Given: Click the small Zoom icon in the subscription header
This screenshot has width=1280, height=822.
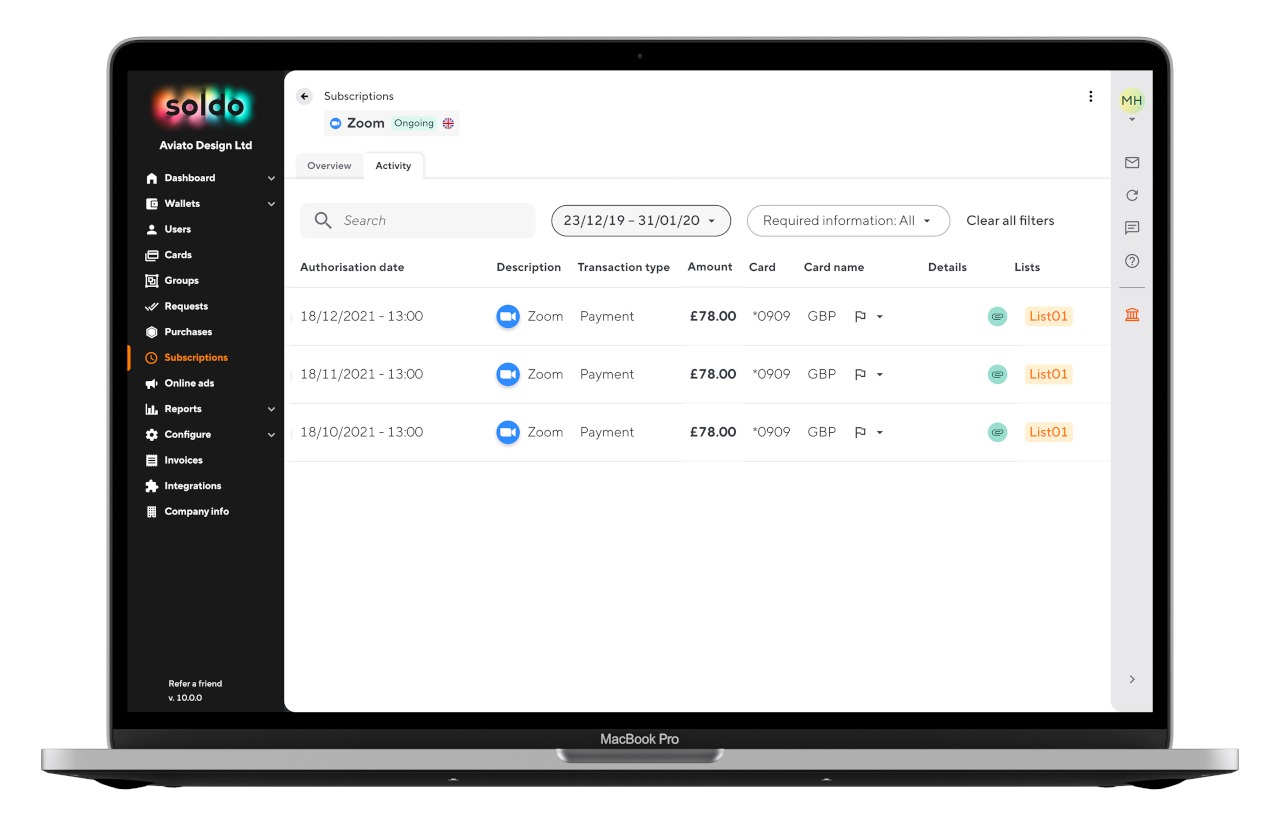Looking at the screenshot, I should coord(335,123).
